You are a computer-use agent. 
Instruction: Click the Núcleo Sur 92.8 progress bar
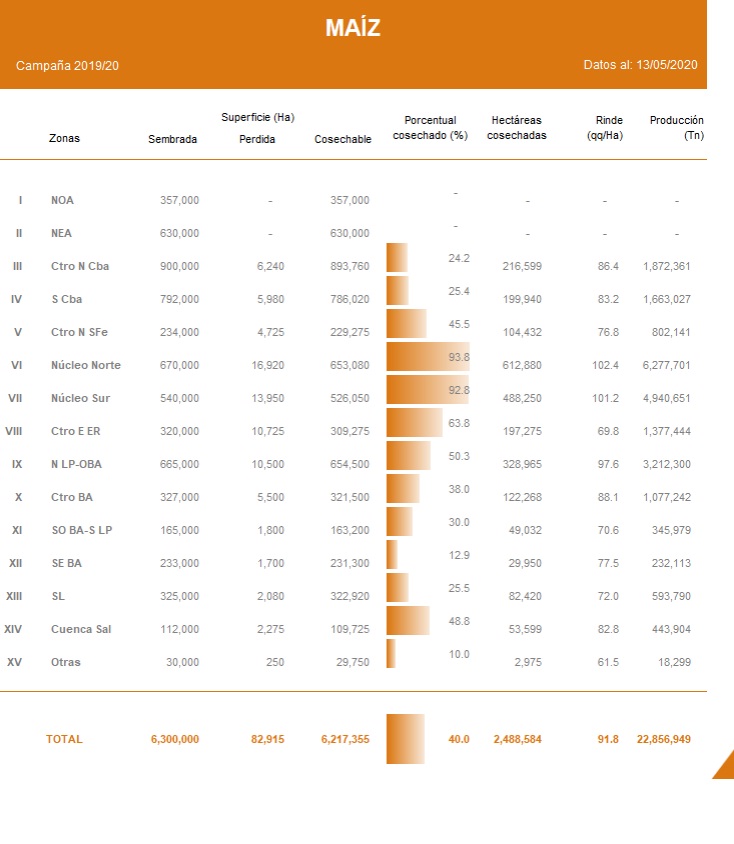tap(428, 390)
